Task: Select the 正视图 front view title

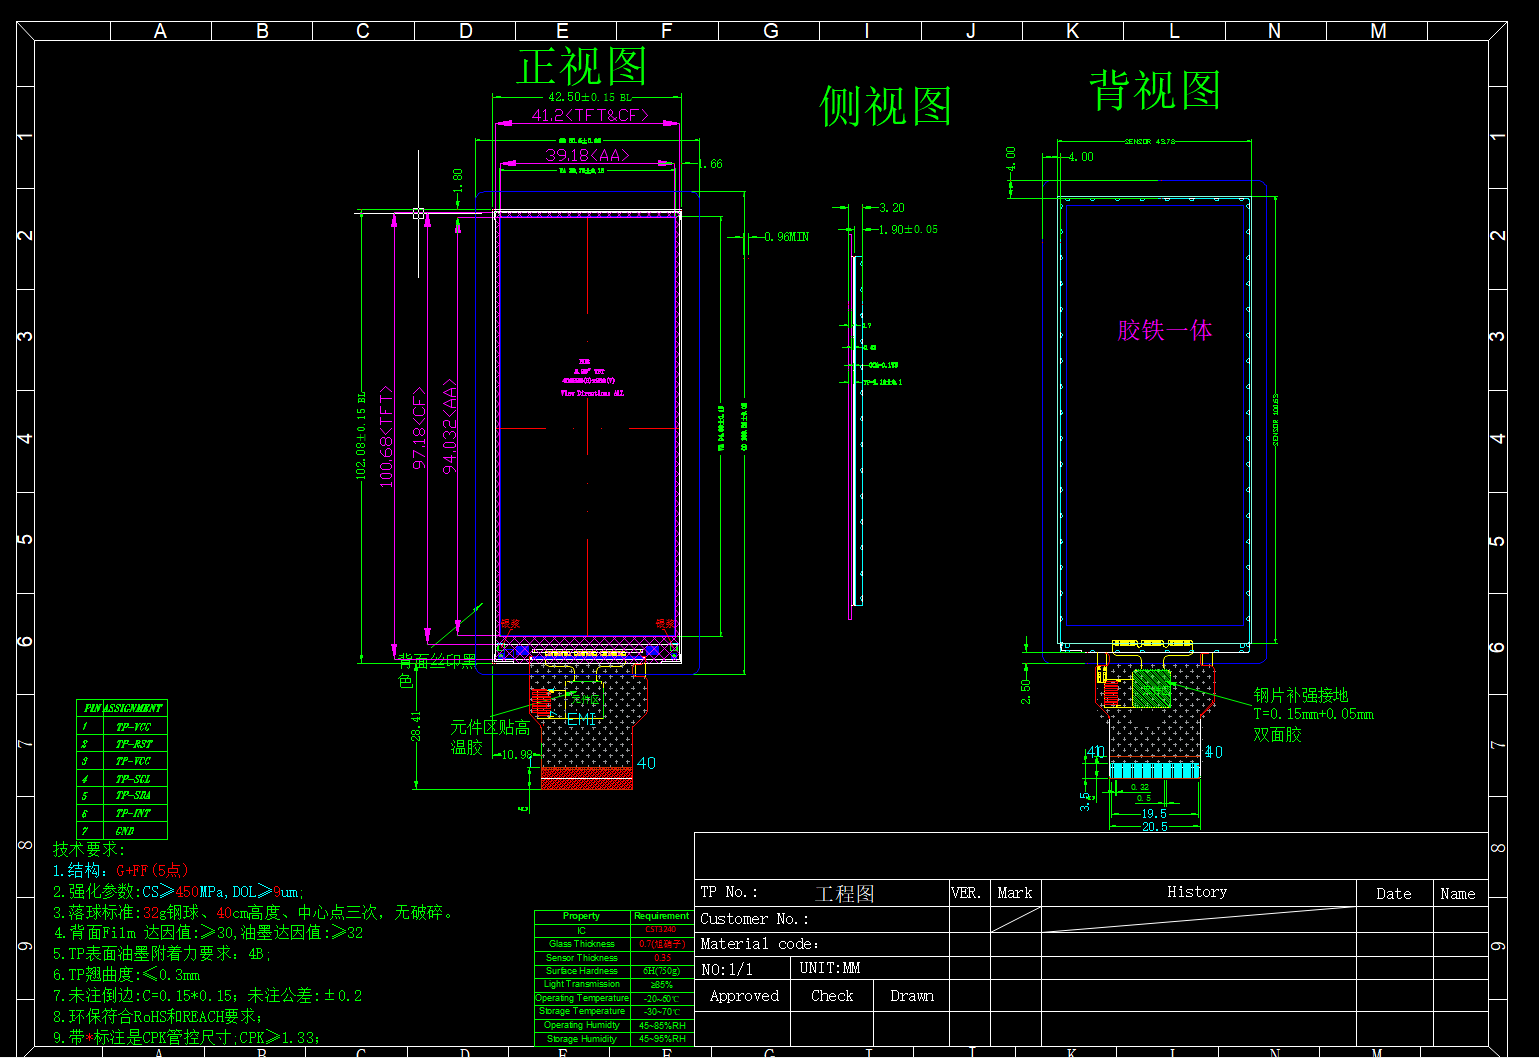Action: 582,67
